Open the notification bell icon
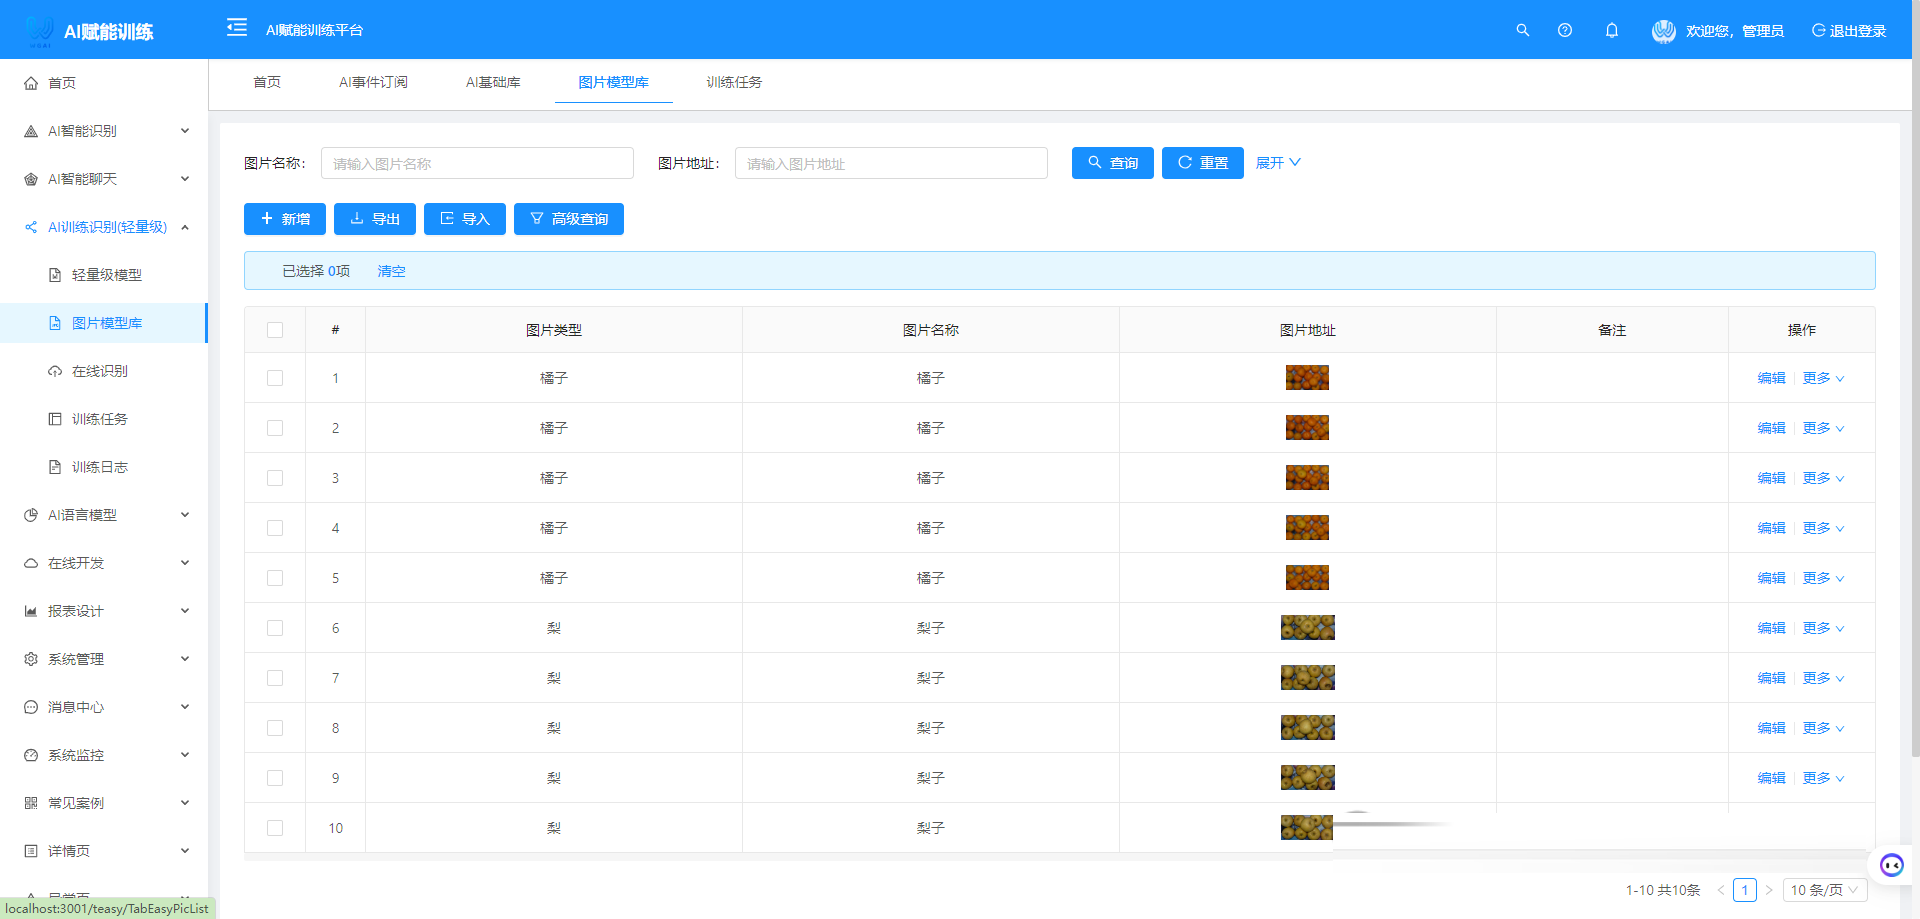This screenshot has height=919, width=1920. [1612, 31]
